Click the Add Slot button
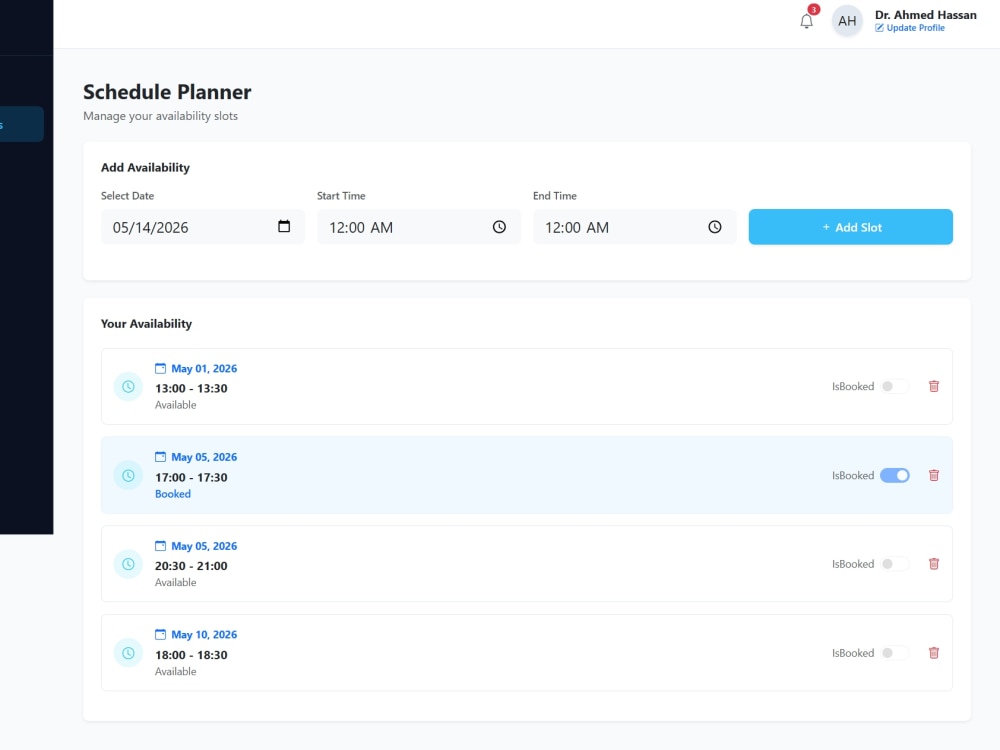 pyautogui.click(x=851, y=227)
